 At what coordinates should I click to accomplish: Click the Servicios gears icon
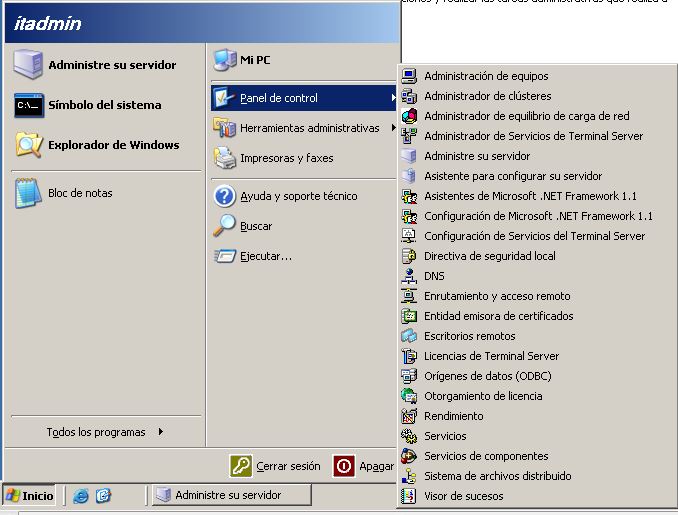[409, 436]
